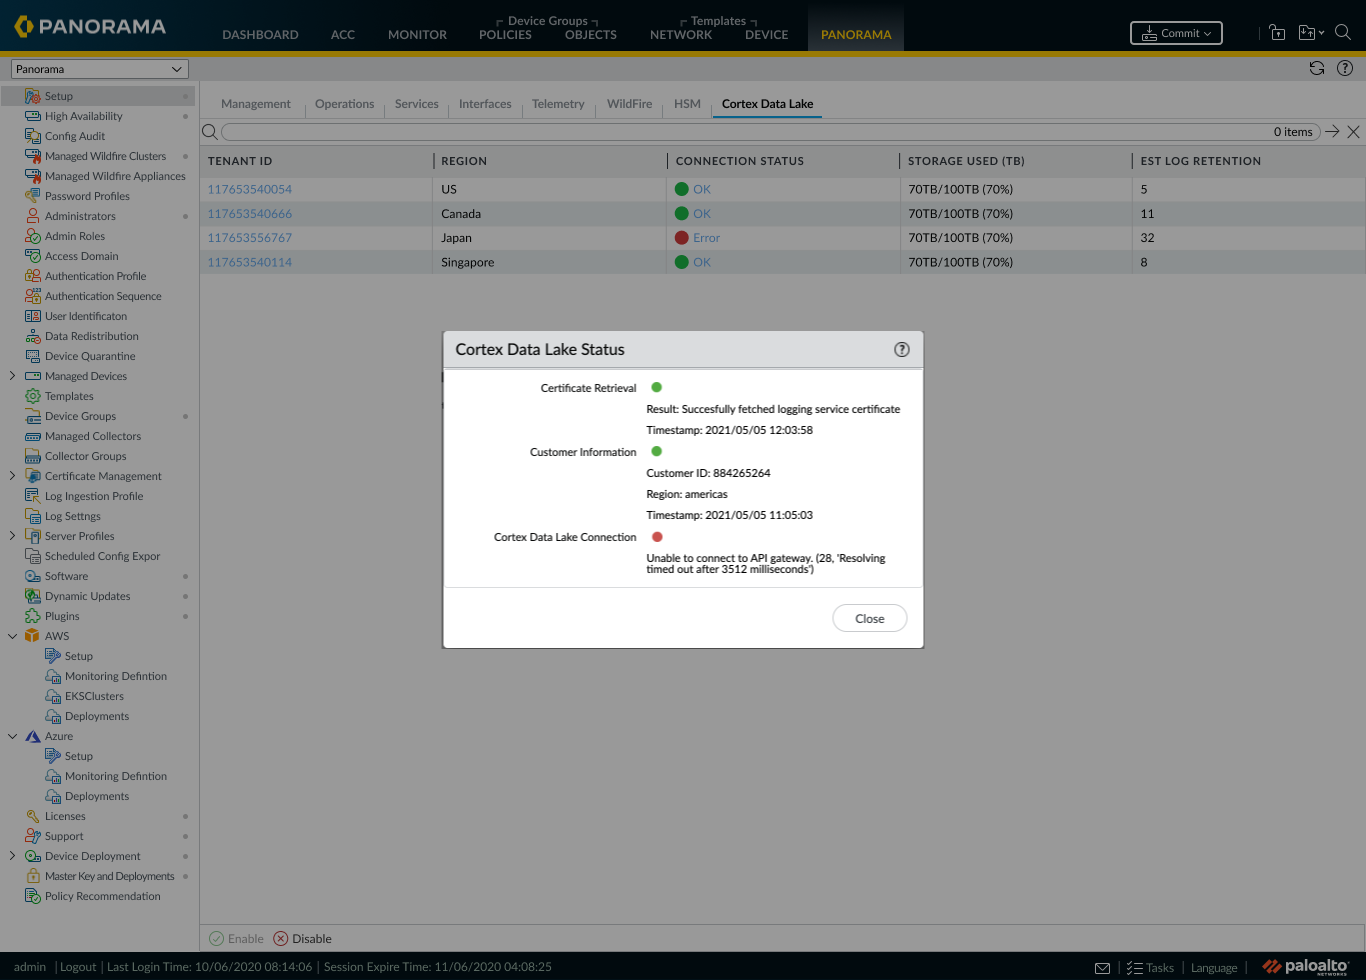
Task: Expand the Device Deployment node
Action: (x=12, y=856)
